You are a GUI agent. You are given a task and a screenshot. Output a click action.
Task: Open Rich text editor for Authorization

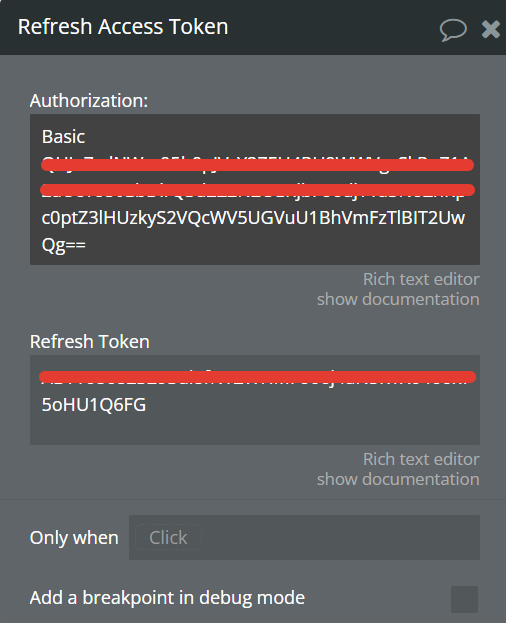(x=421, y=279)
